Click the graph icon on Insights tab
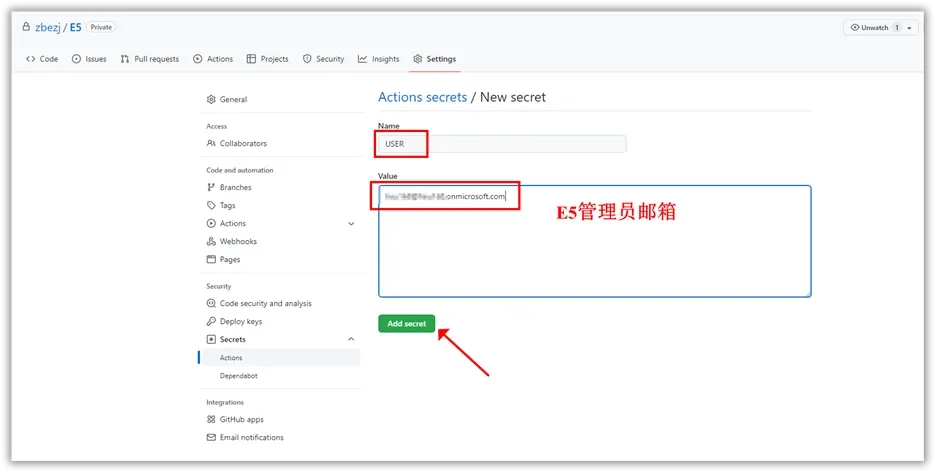Screen dimensions: 935x472 point(363,59)
